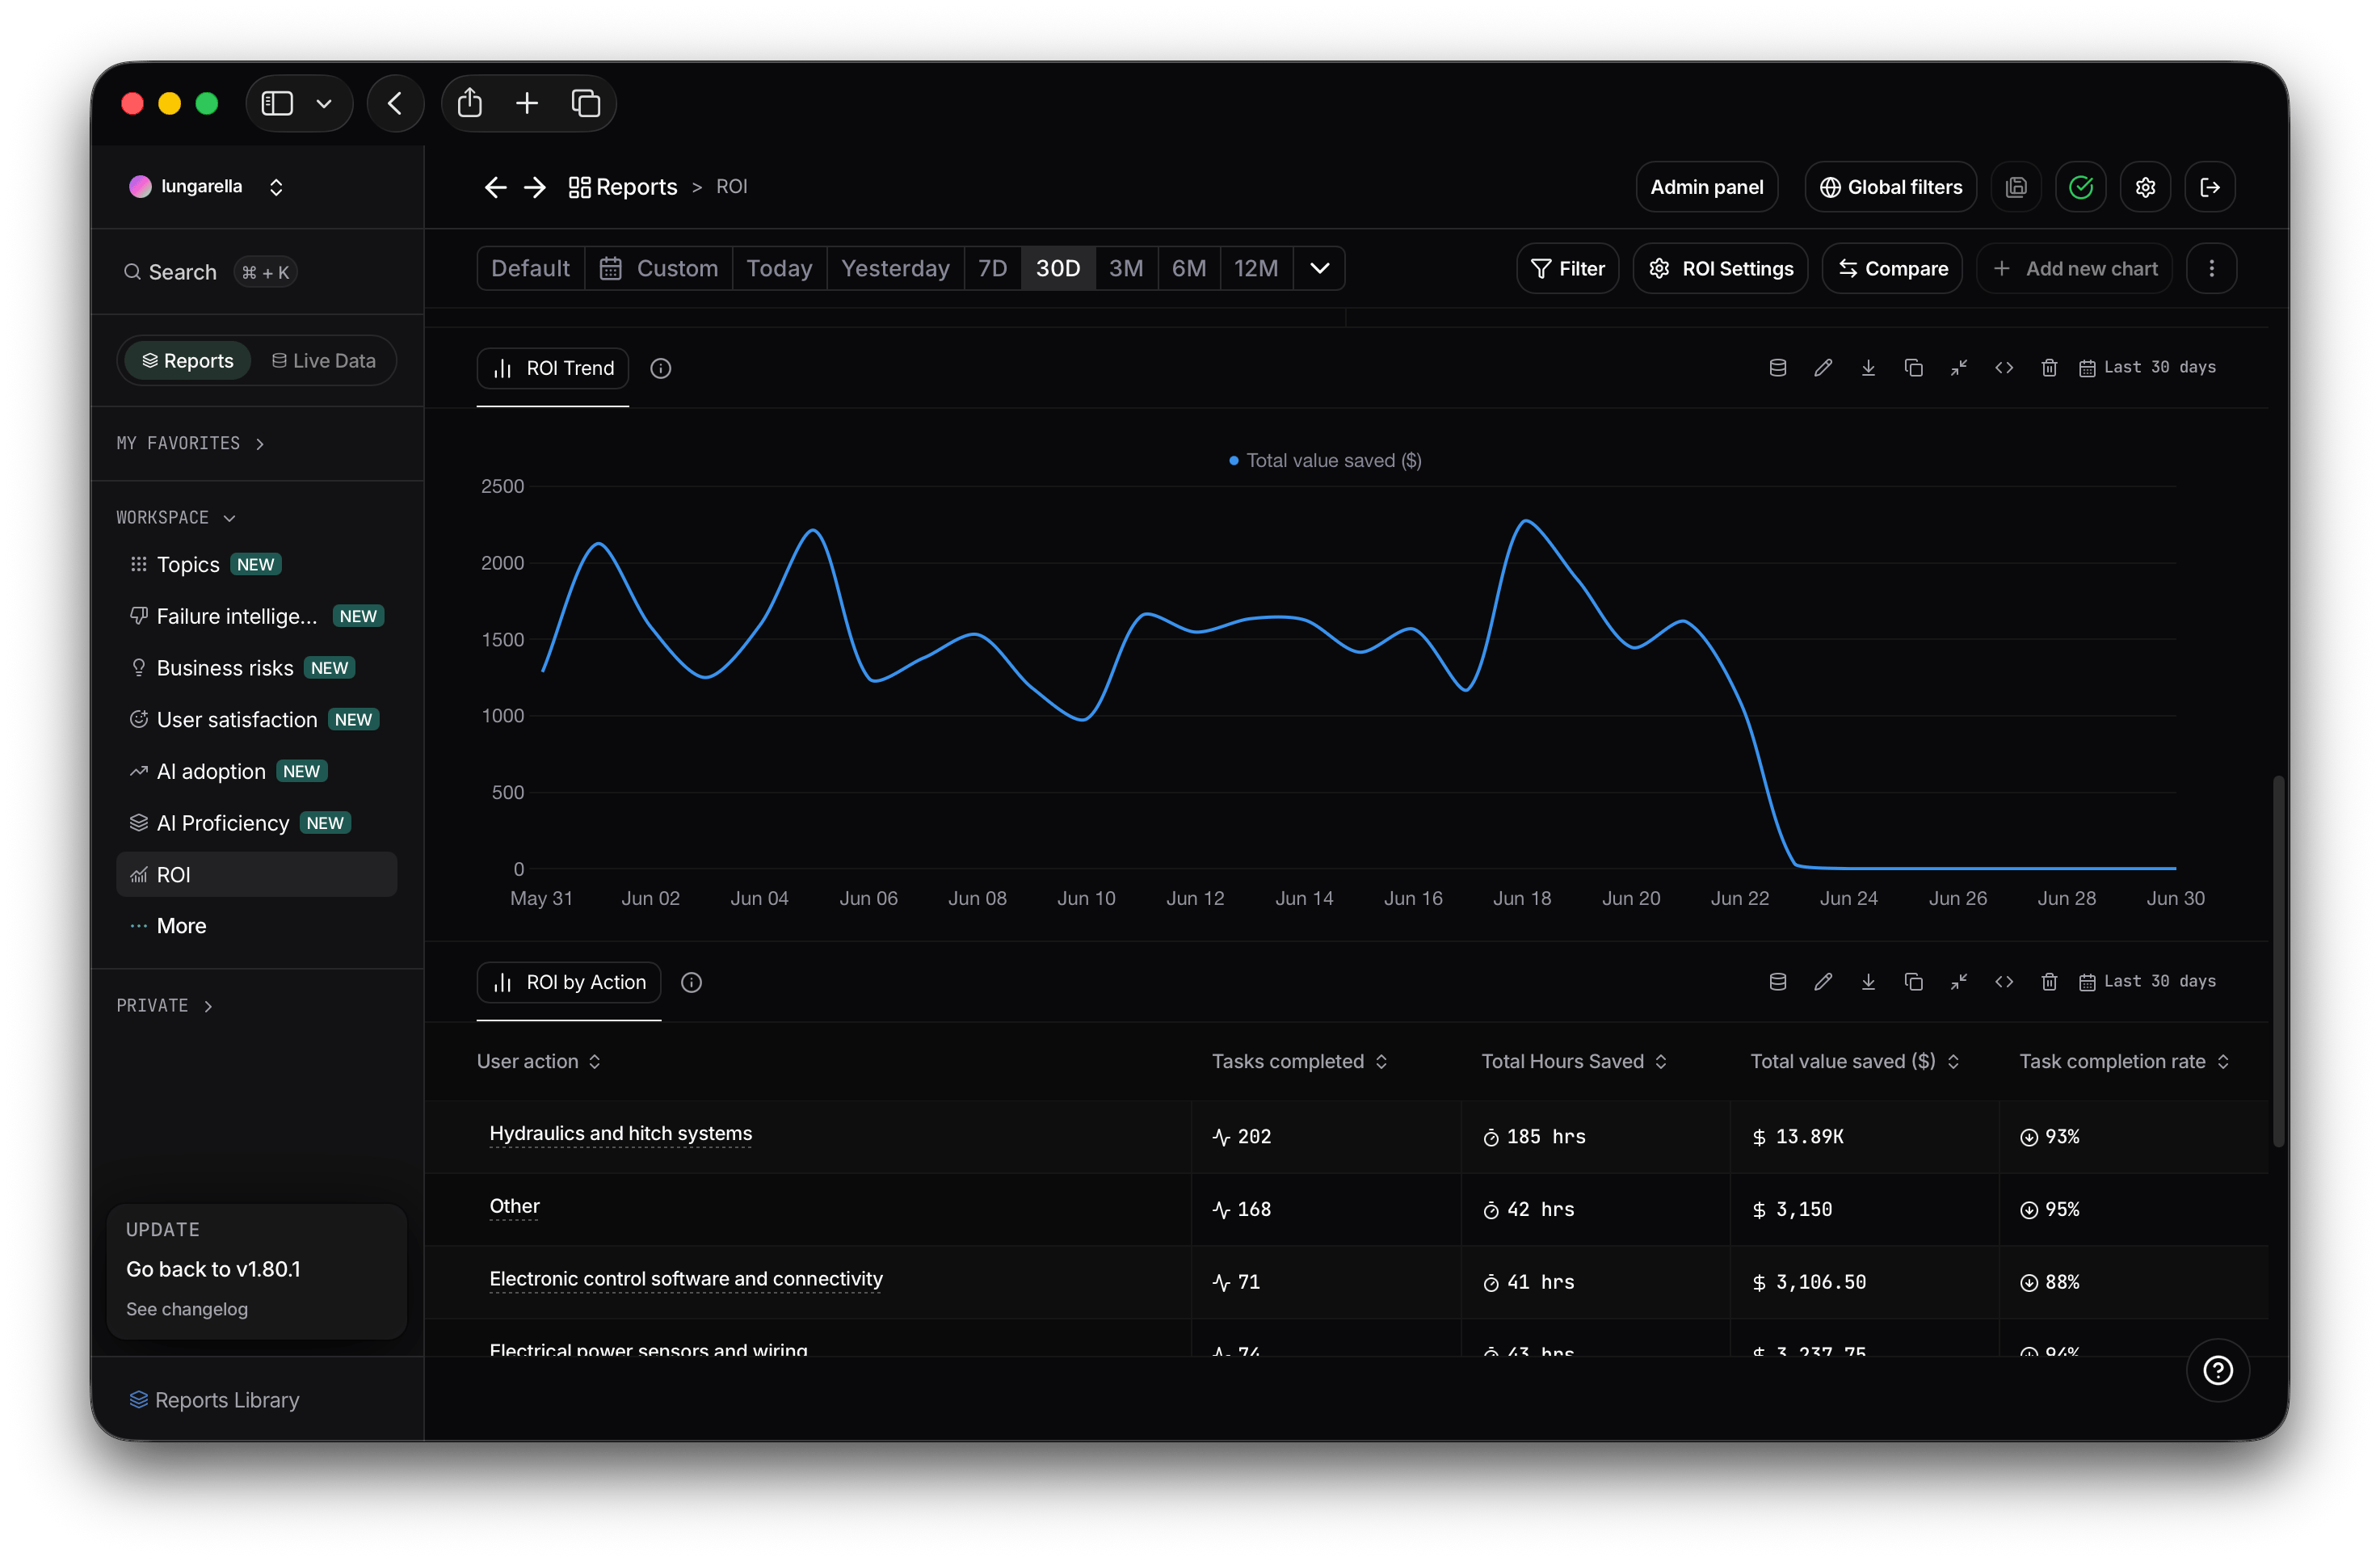The height and width of the screenshot is (1561, 2380).
Task: Click the info icon next to ROI Trend
Action: pos(660,369)
